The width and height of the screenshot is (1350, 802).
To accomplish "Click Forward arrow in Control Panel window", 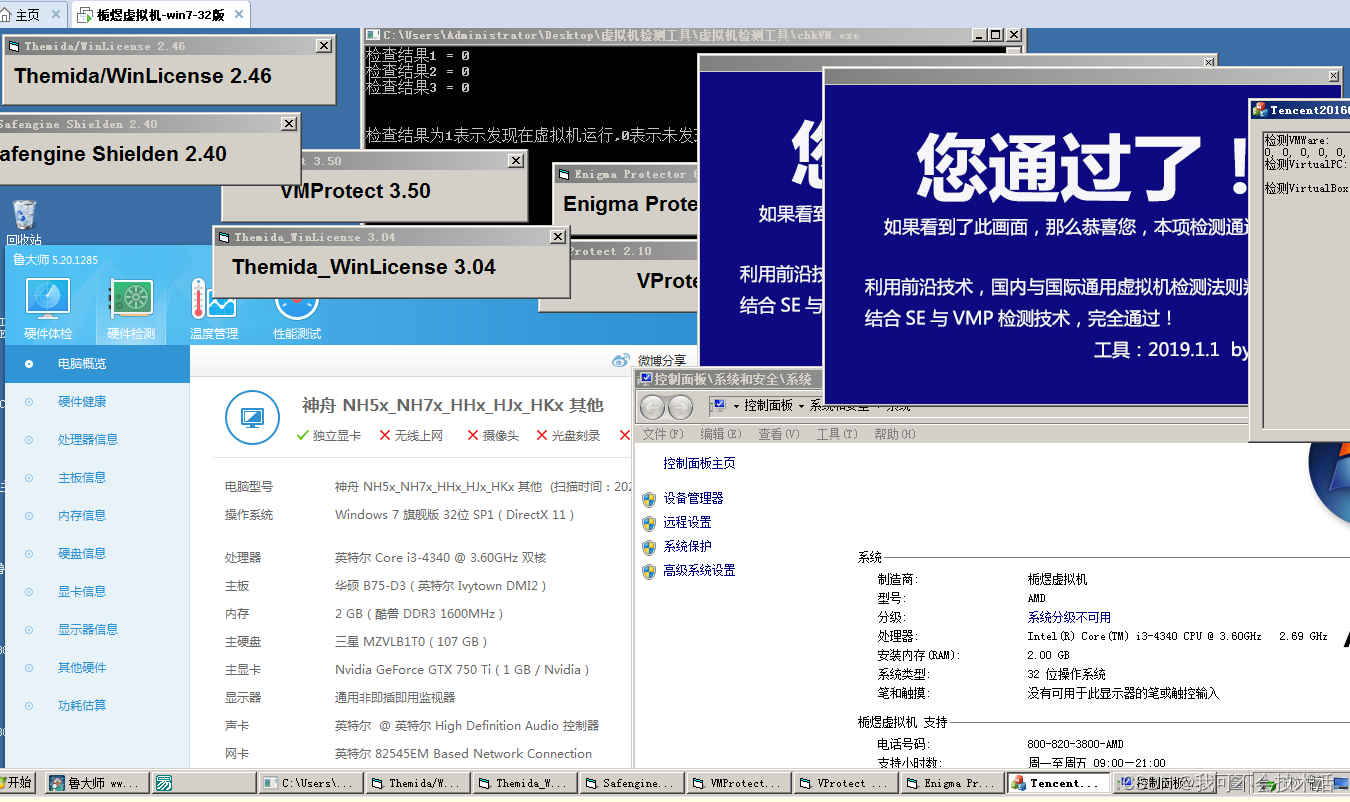I will click(680, 407).
